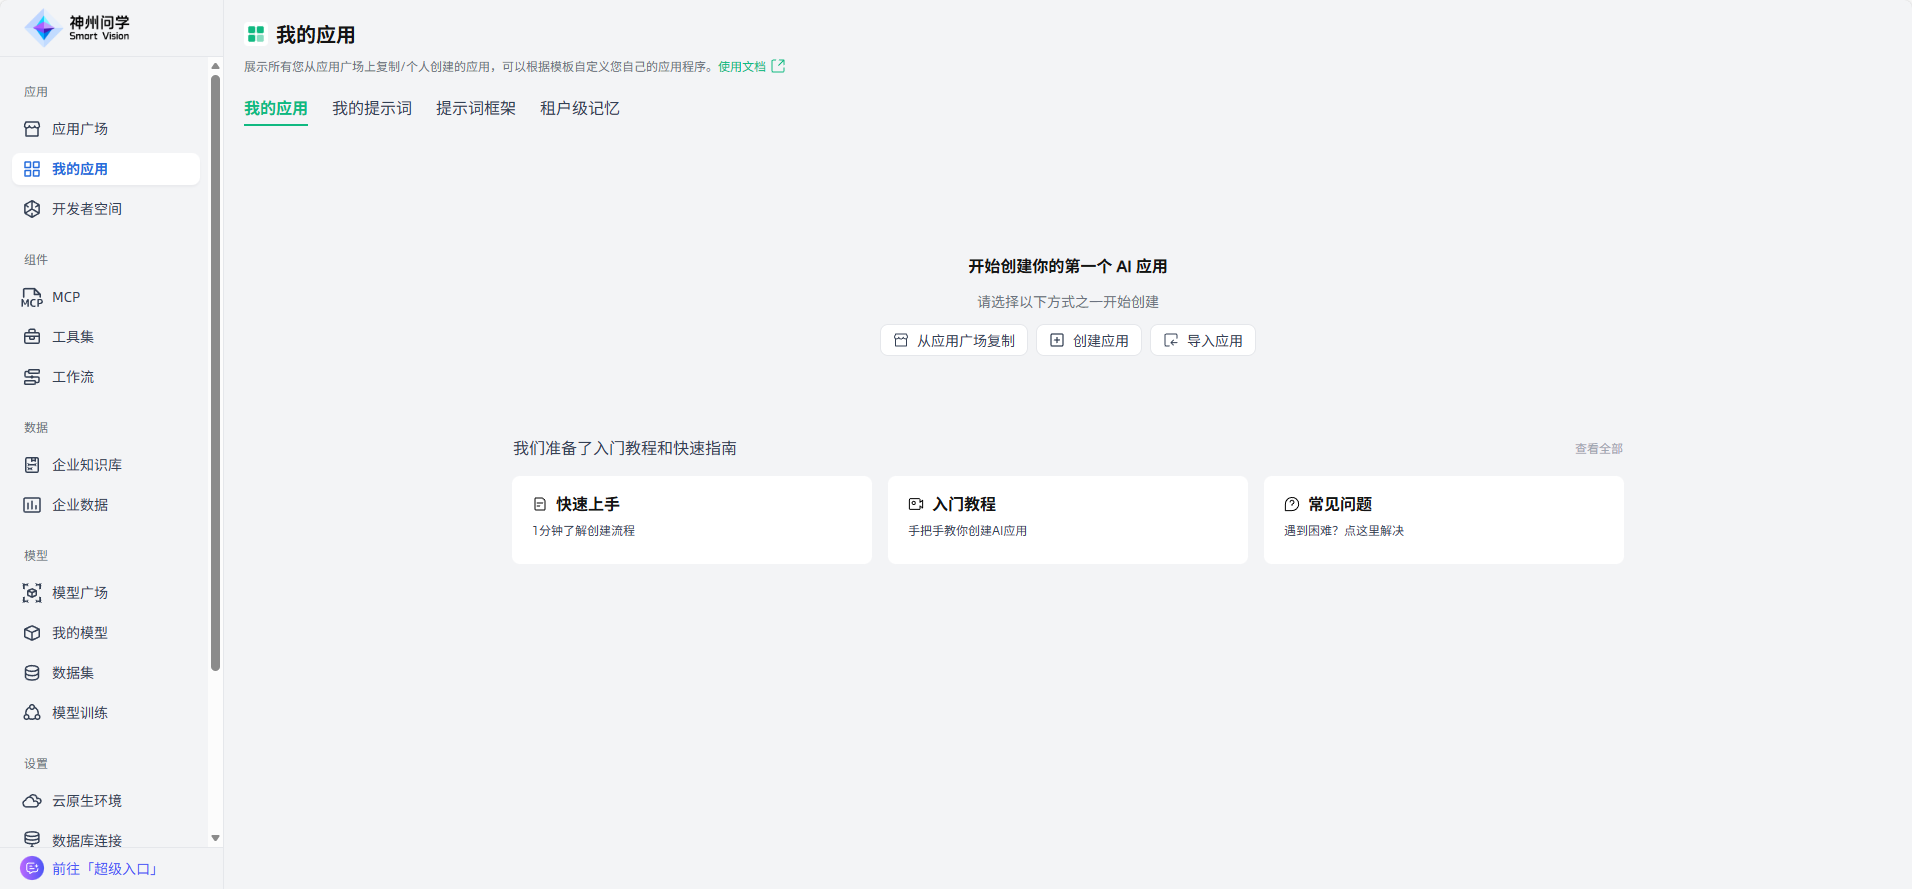Open 工具集 toolbox icon in sidebar

pos(32,337)
